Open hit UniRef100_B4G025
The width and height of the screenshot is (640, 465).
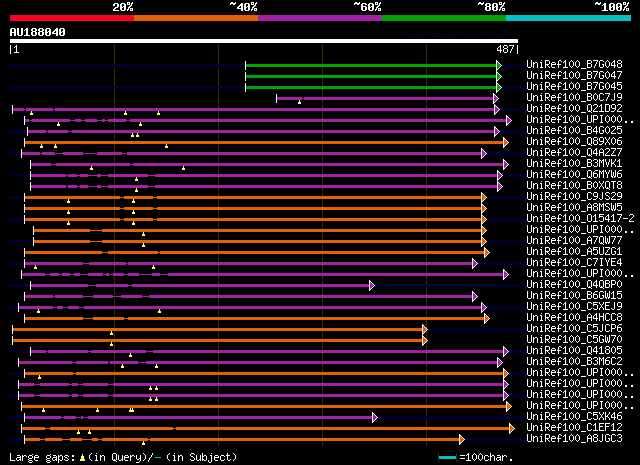click(x=574, y=130)
